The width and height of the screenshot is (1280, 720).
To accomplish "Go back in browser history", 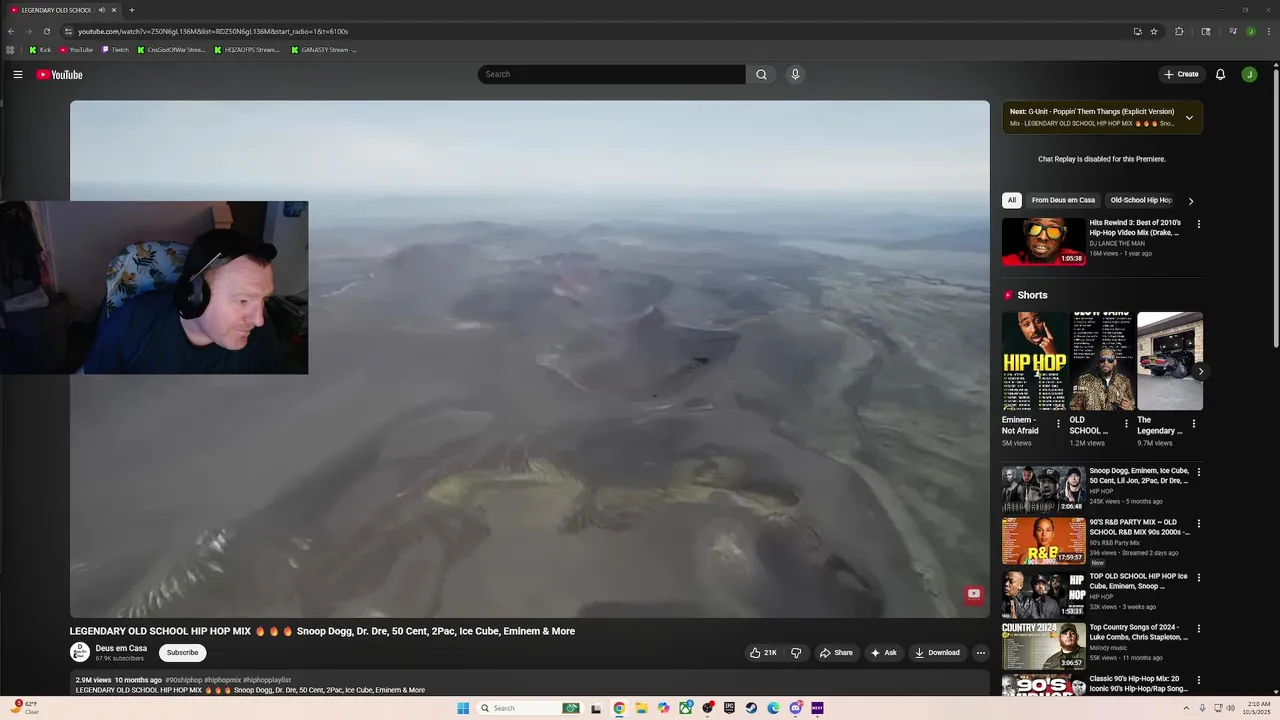I will click(11, 31).
